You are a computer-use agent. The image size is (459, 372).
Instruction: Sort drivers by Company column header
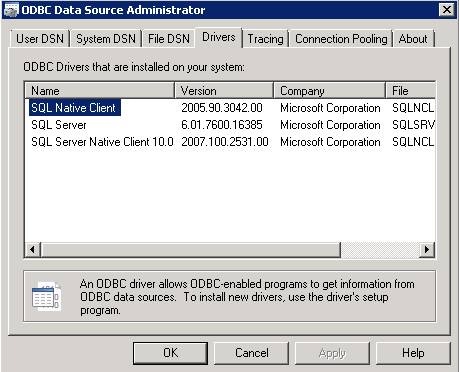(329, 91)
